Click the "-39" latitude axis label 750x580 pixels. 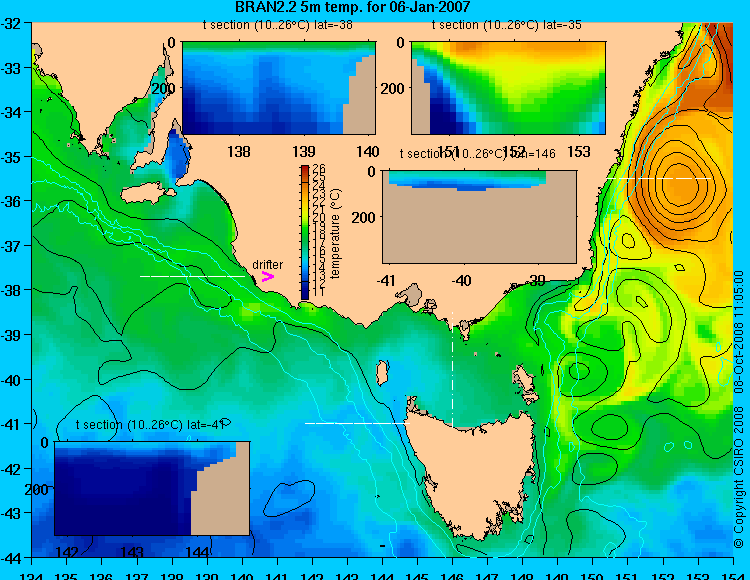(11, 335)
